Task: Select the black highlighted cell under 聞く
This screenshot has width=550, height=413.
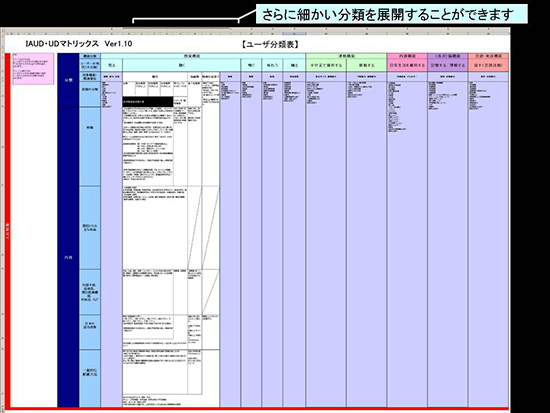Action: tap(148, 101)
